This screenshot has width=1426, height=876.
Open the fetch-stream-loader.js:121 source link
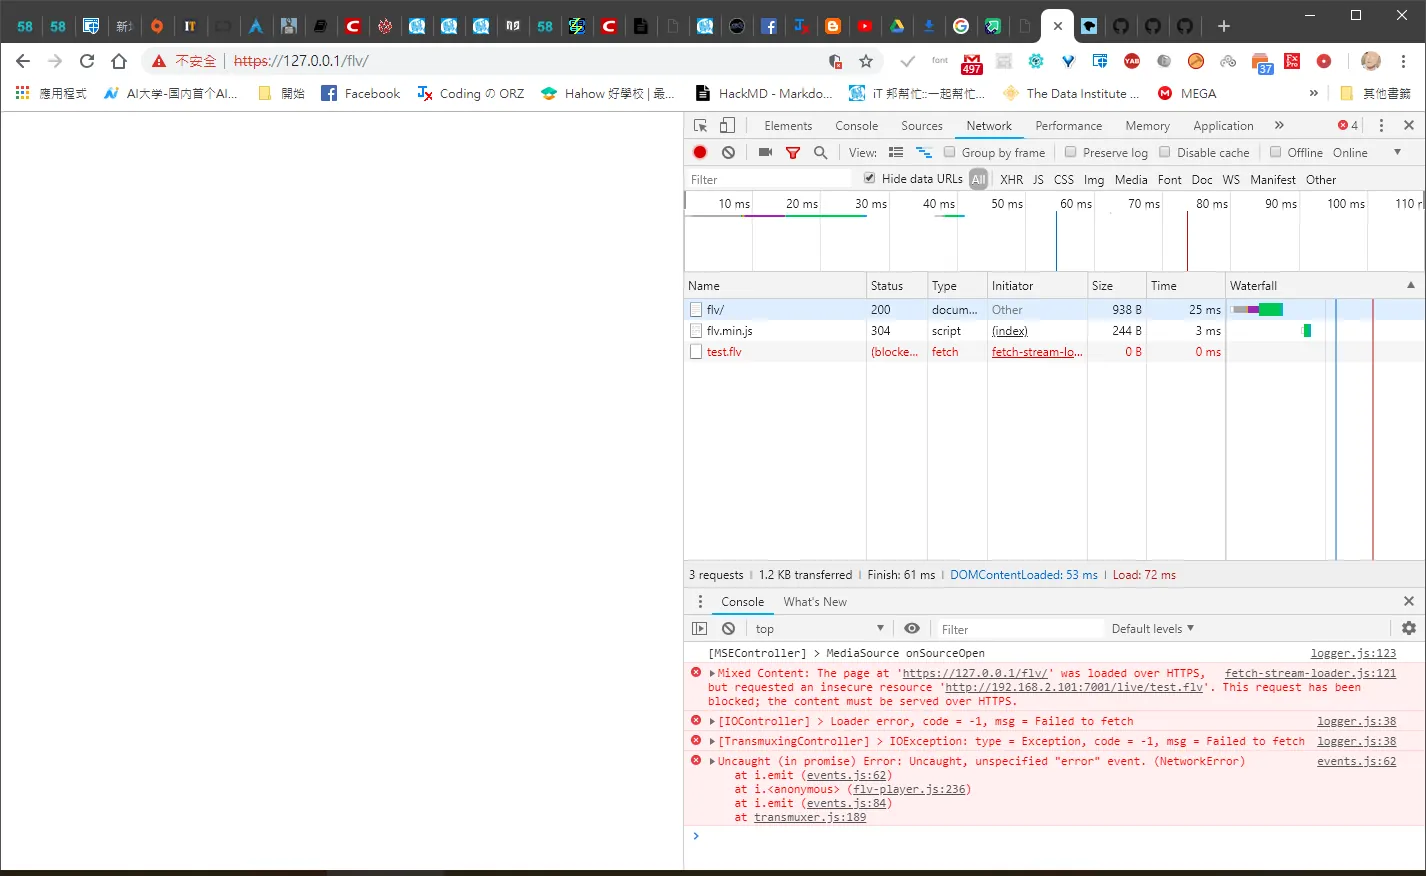pos(1310,673)
